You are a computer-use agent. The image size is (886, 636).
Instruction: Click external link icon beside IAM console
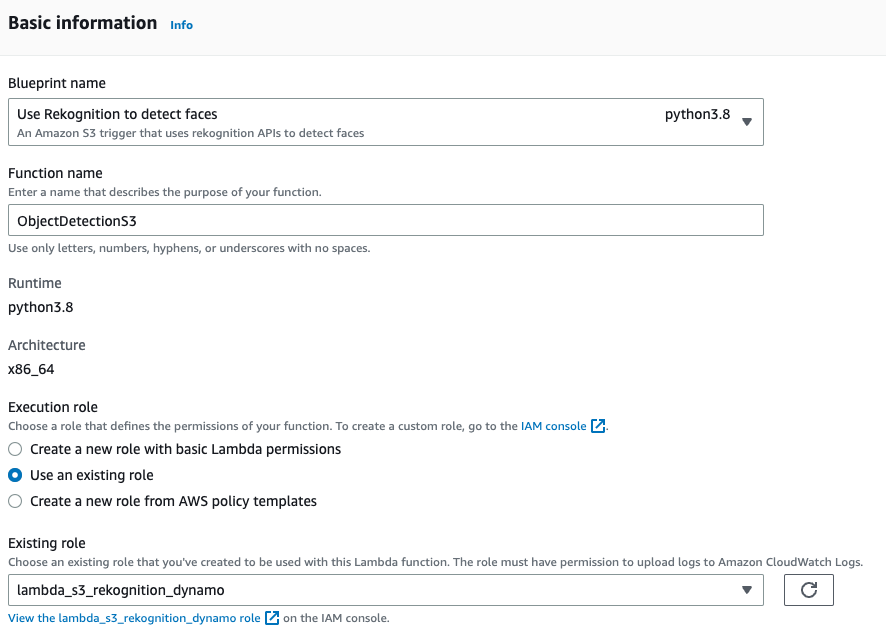point(598,426)
